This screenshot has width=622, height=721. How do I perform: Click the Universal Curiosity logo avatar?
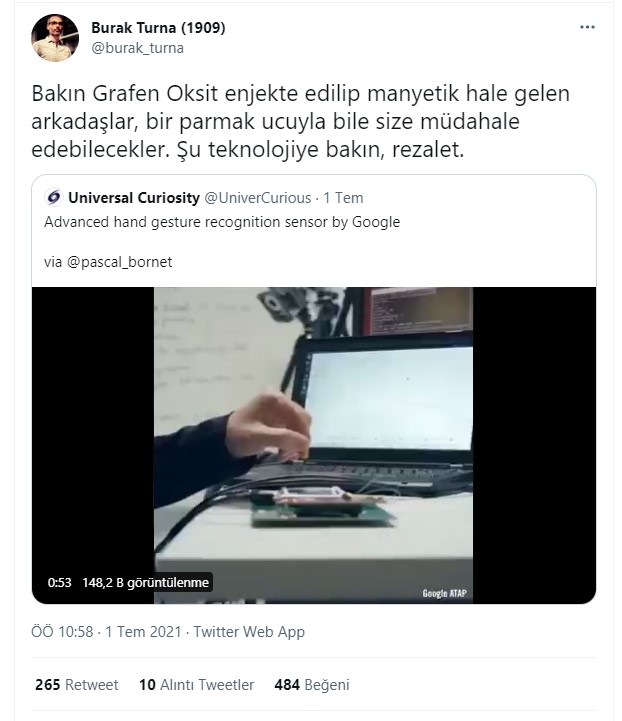click(x=53, y=198)
